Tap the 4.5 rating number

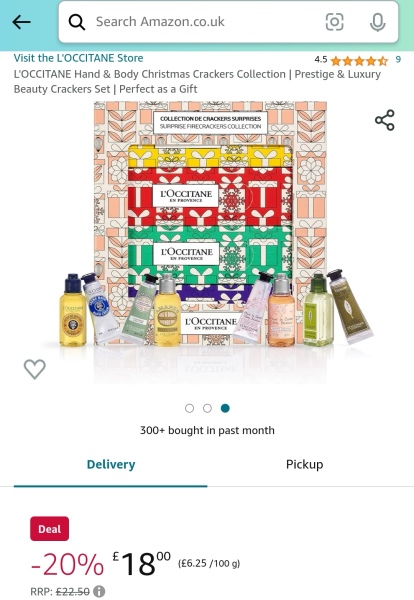pos(321,59)
